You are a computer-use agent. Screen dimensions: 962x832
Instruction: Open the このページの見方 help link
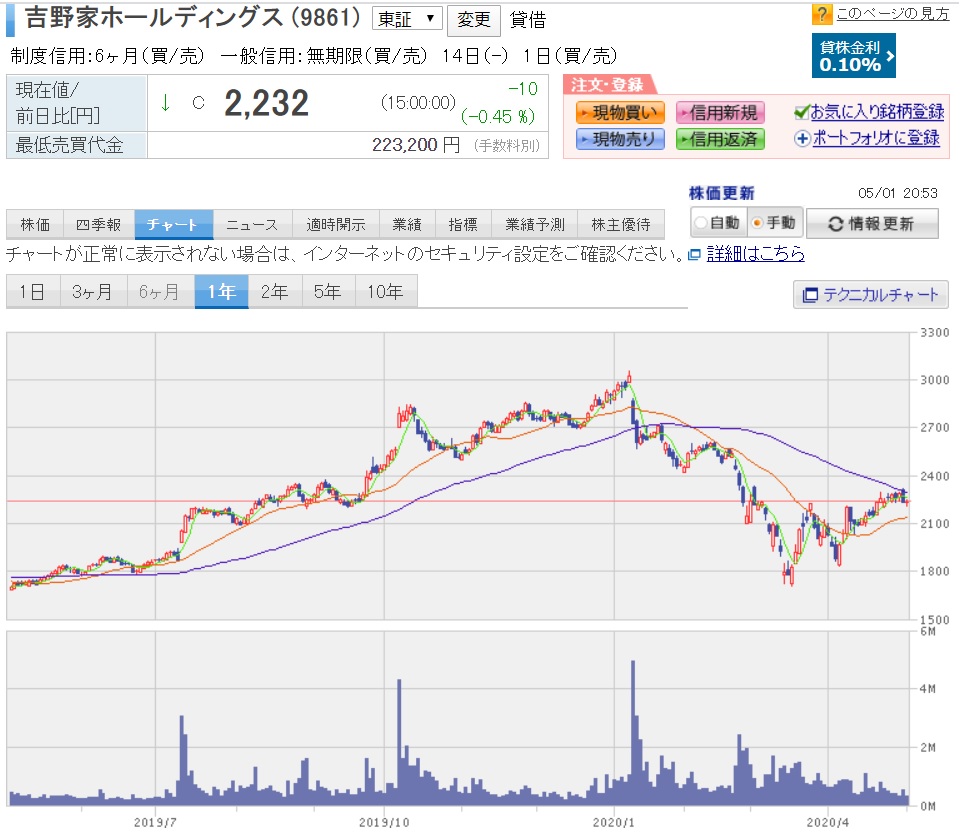(892, 13)
